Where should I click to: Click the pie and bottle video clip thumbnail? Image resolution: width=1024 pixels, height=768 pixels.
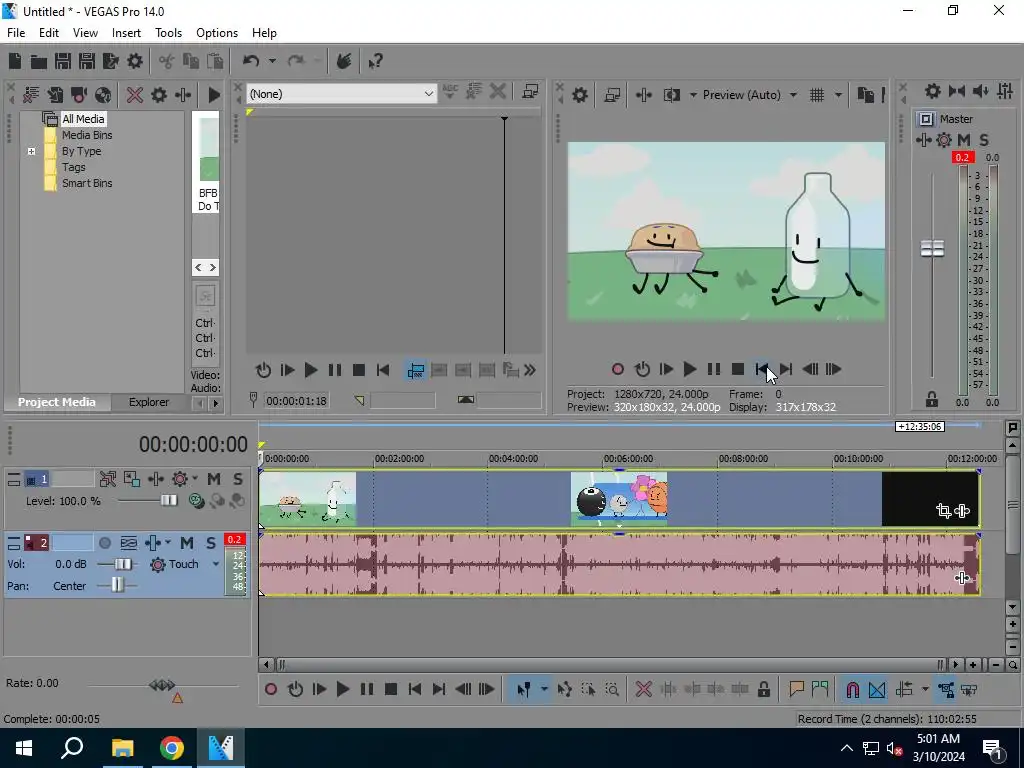308,498
